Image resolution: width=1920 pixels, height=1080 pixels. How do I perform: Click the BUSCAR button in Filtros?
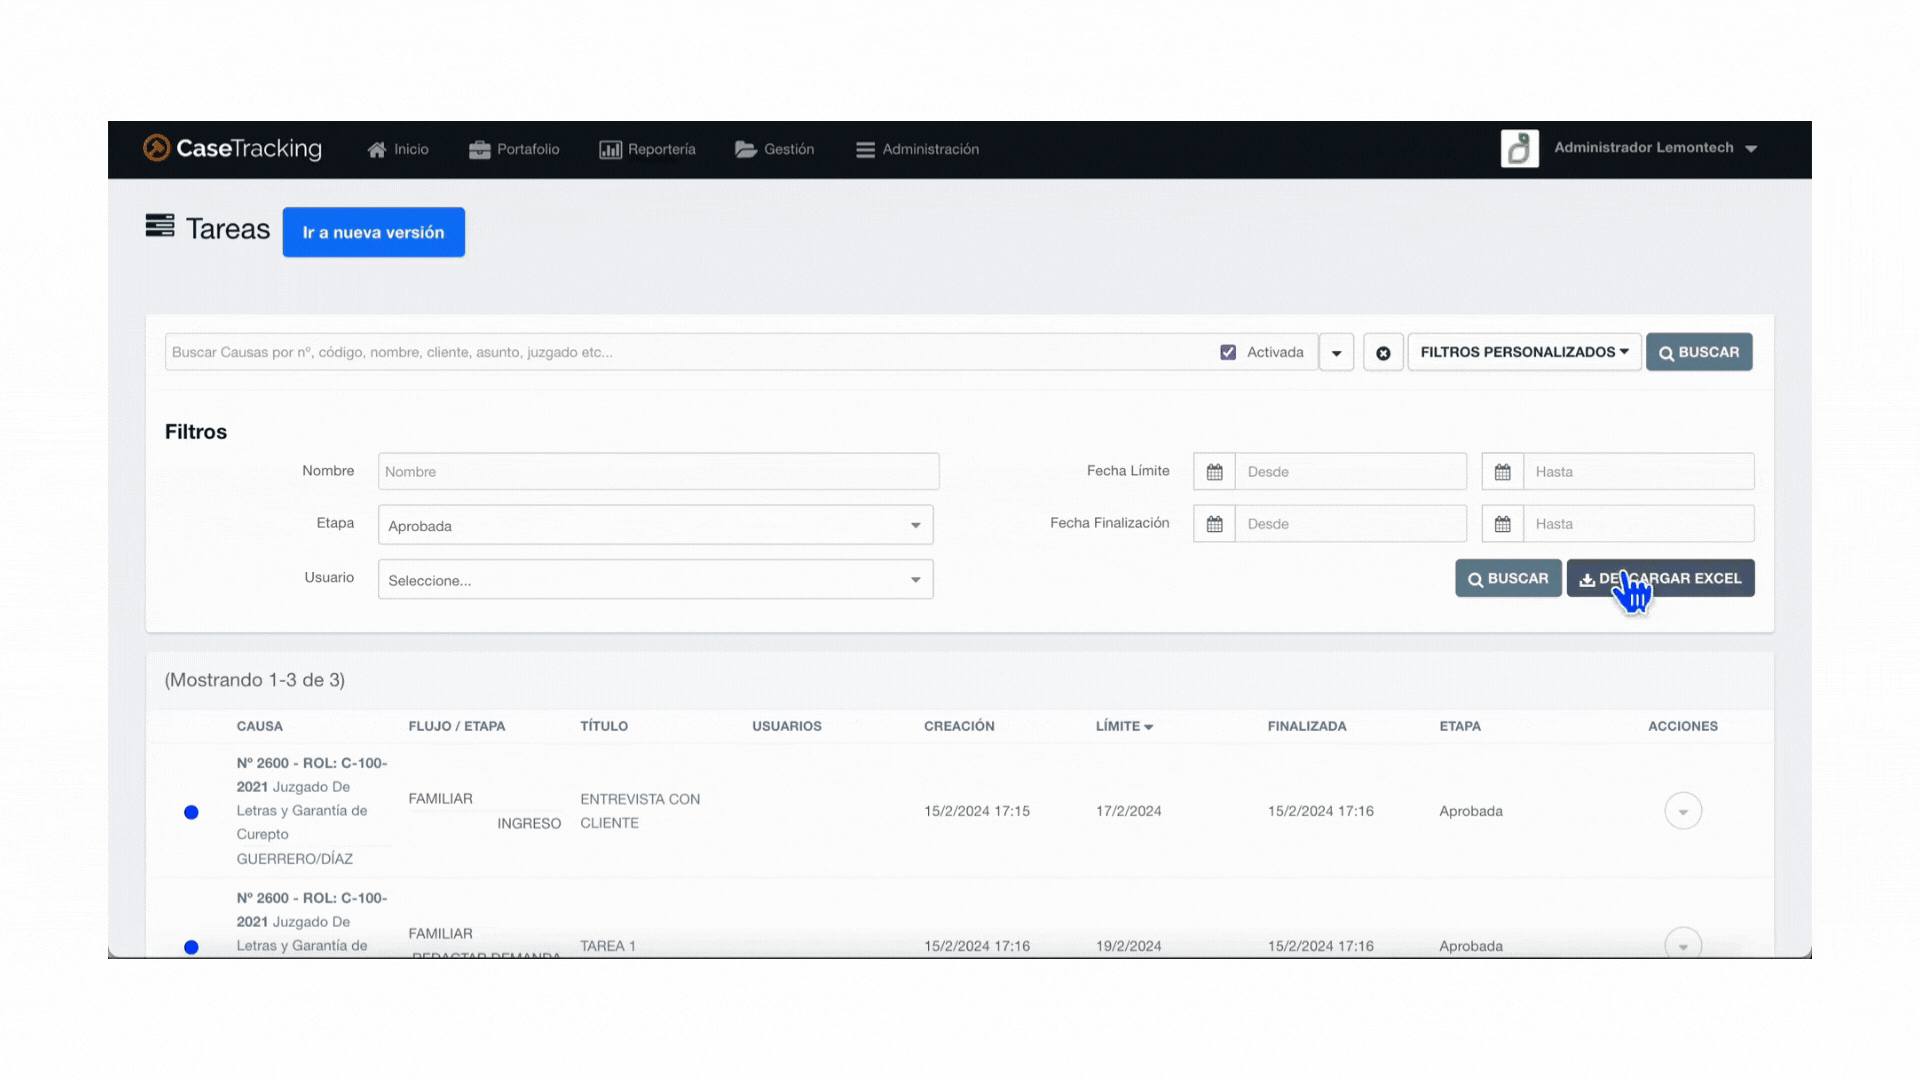pos(1508,578)
